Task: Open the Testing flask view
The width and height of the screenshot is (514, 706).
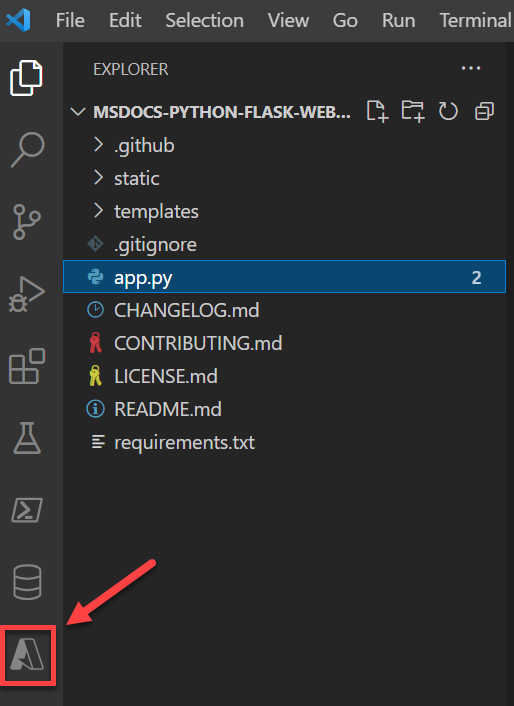Action: 27,438
